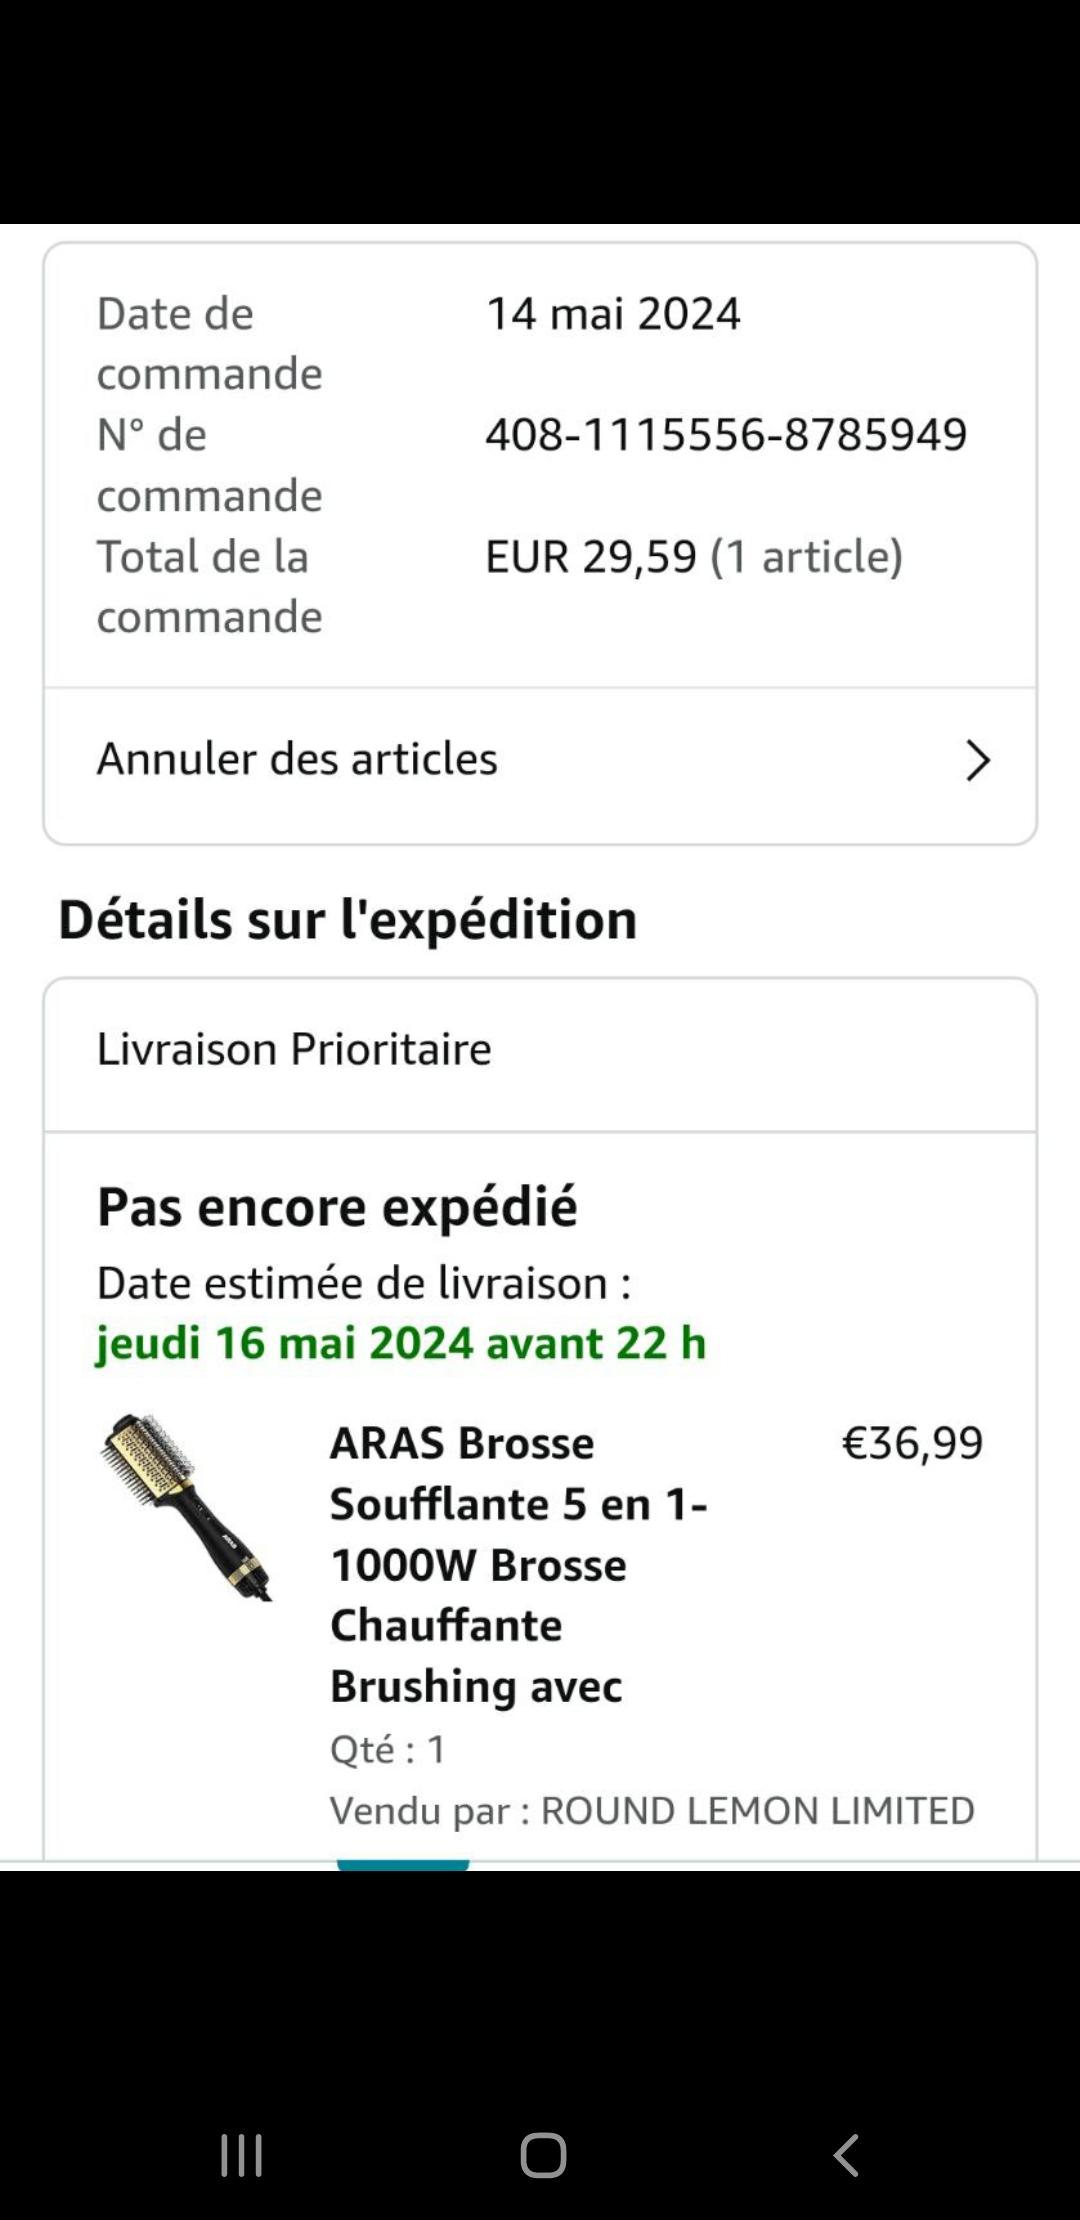Open the recent apps navigation icon
This screenshot has height=2220, width=1080.
pos(241,2155)
